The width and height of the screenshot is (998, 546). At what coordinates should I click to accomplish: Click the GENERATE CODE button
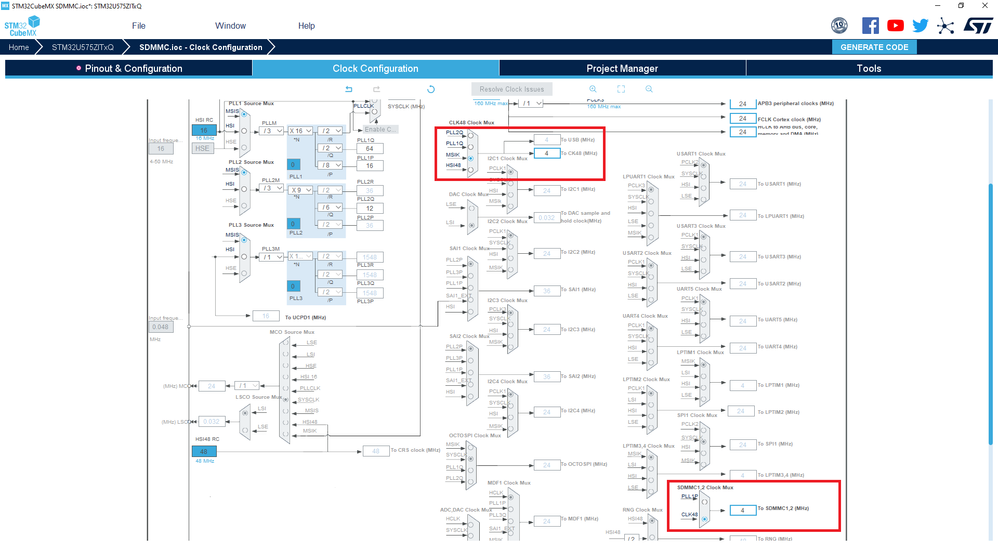point(874,47)
